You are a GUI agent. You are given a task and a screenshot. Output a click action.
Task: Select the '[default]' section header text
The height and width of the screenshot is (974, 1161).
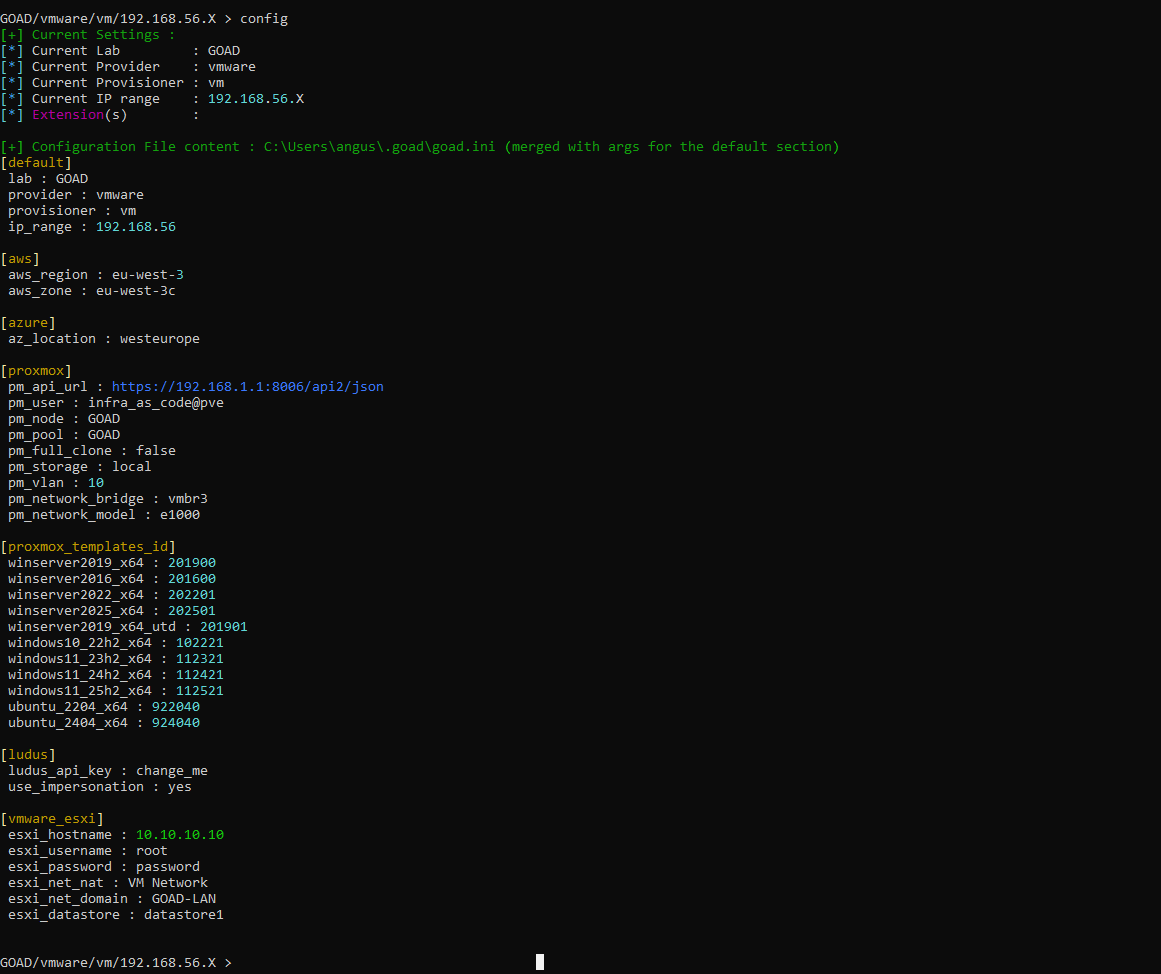36,163
